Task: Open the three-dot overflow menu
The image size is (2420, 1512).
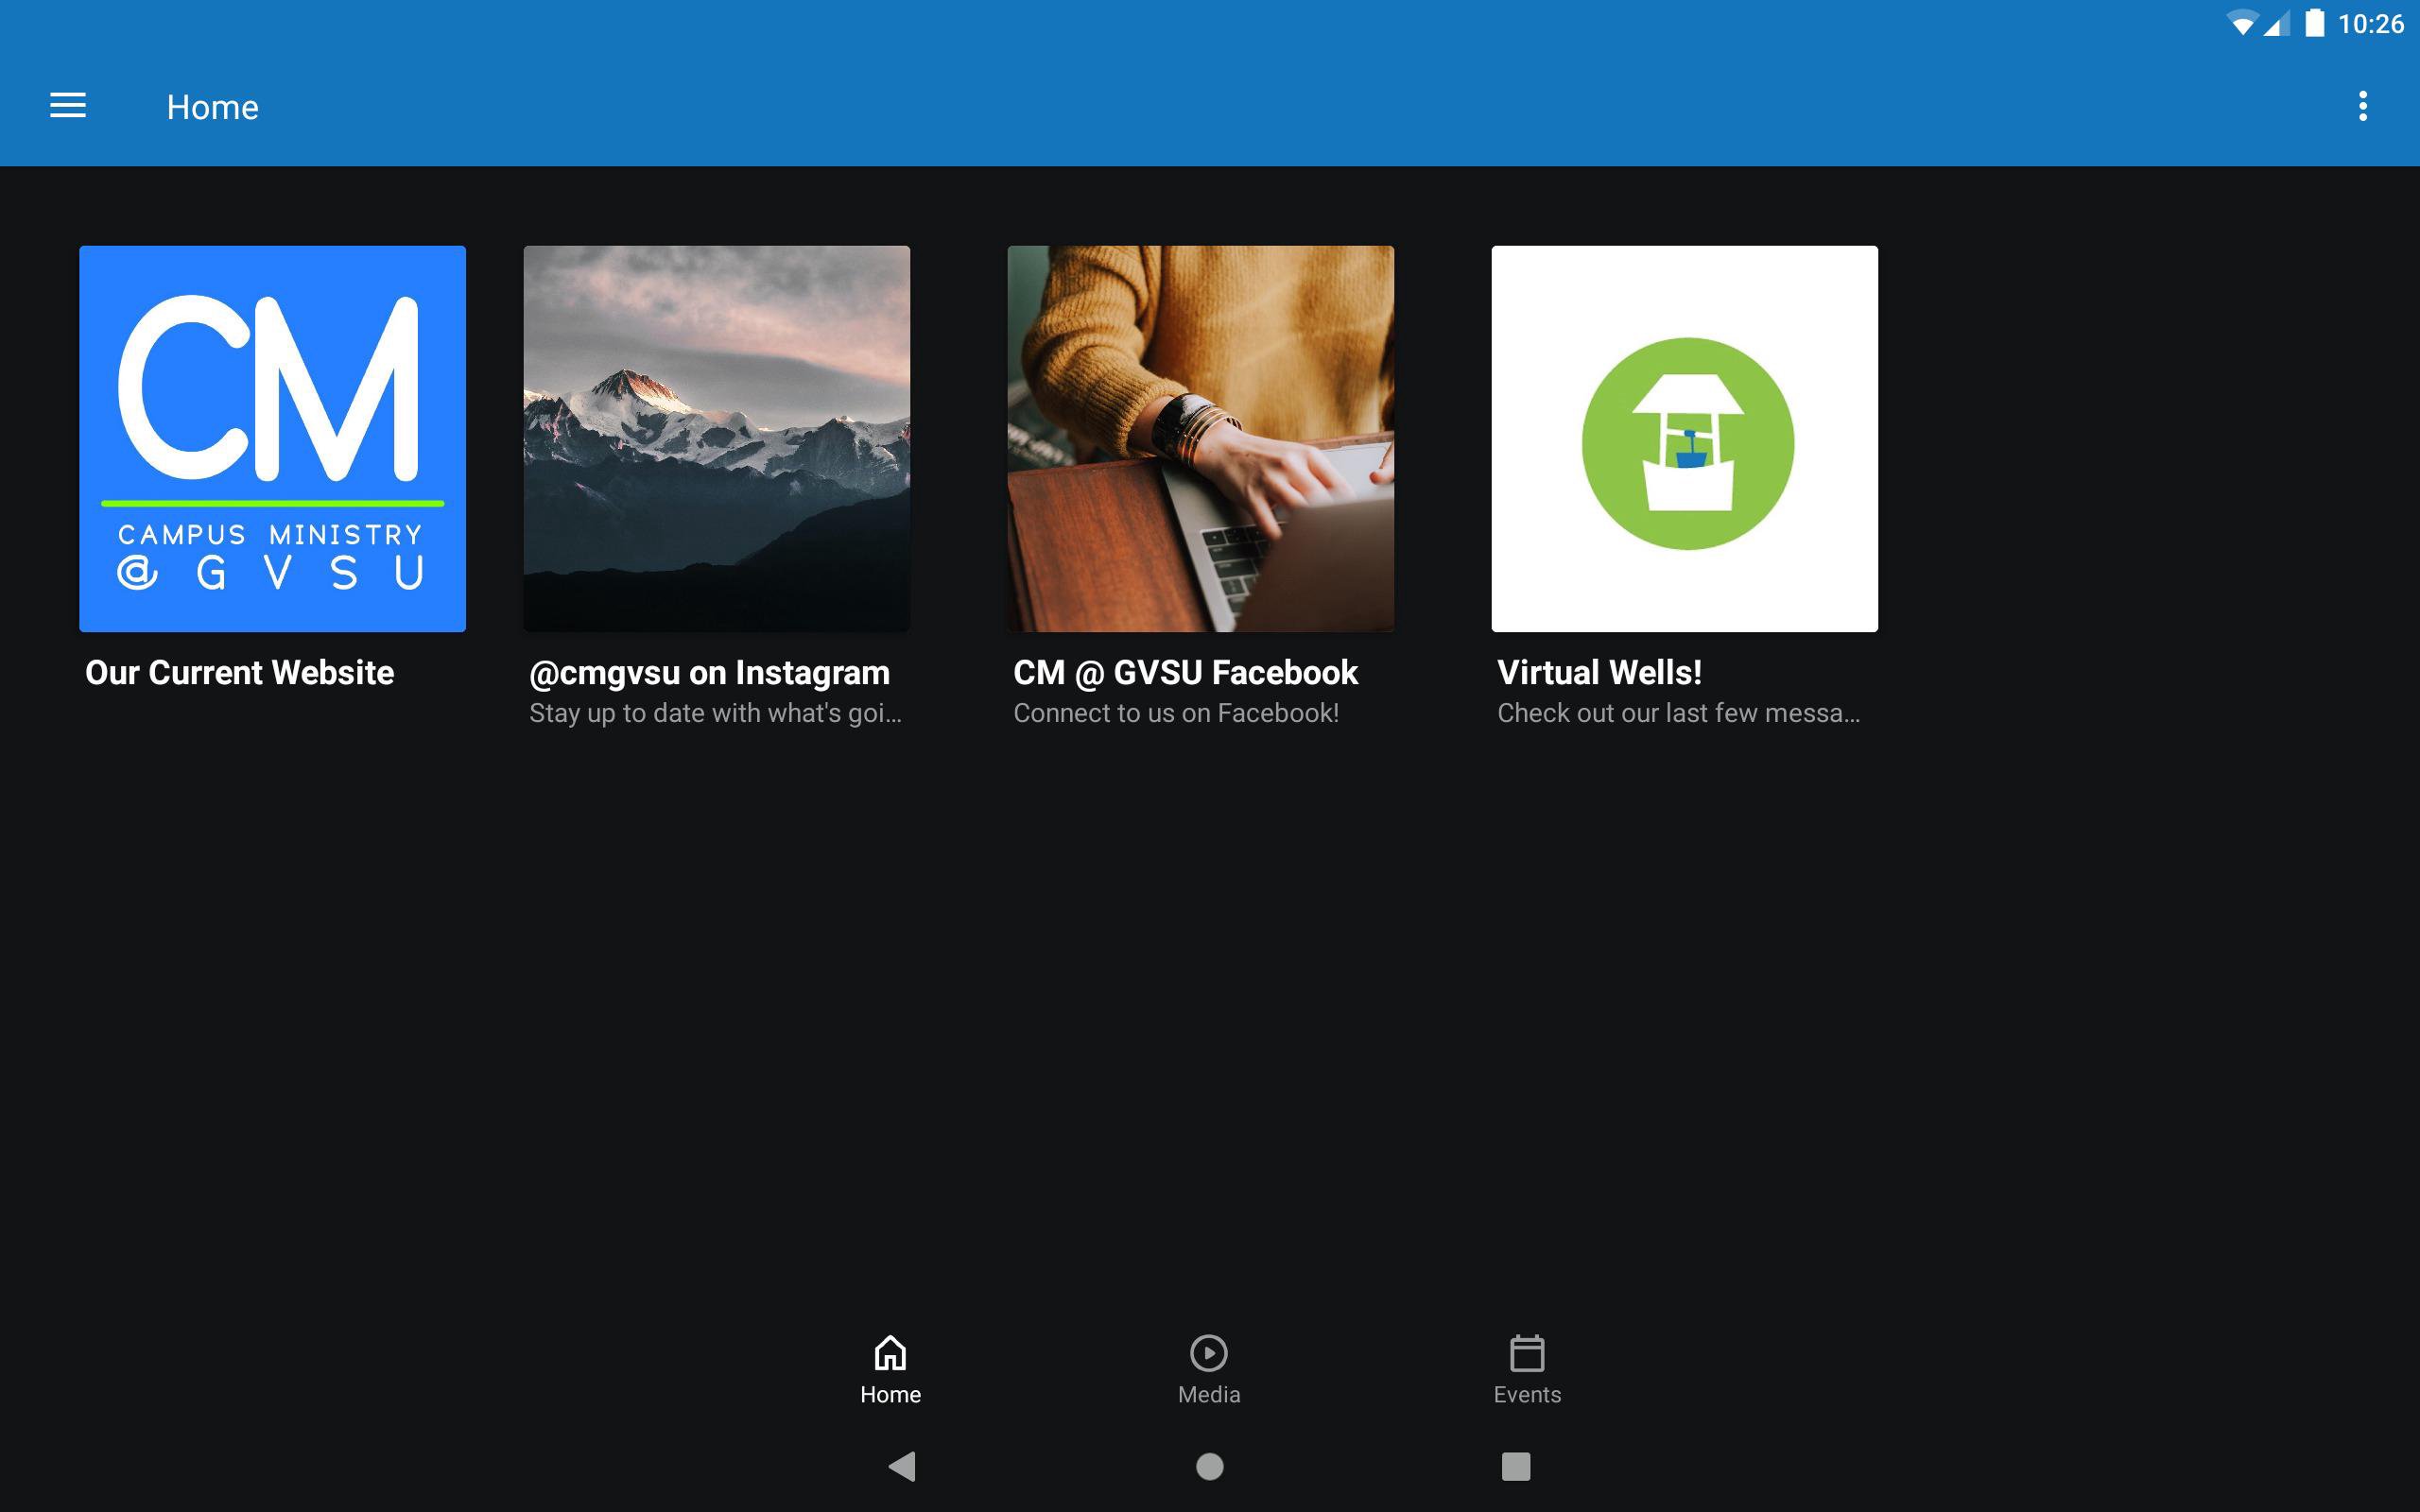Action: tap(2362, 106)
